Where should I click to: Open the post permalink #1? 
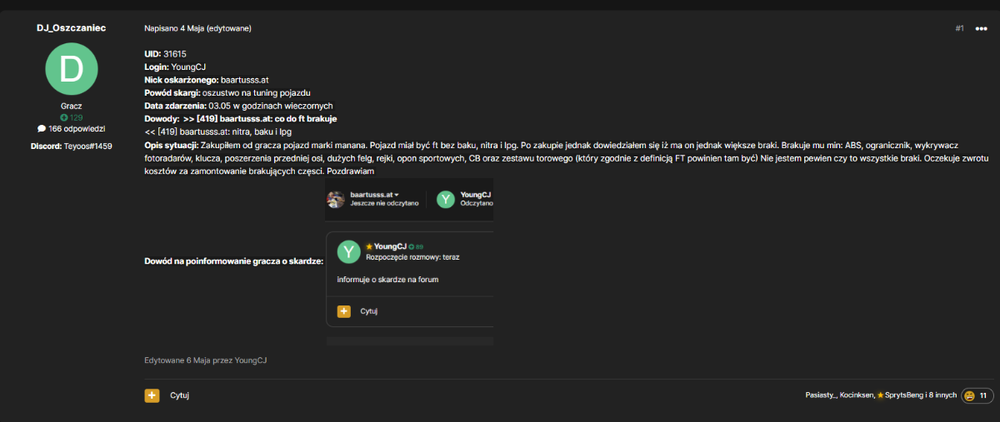click(x=959, y=29)
